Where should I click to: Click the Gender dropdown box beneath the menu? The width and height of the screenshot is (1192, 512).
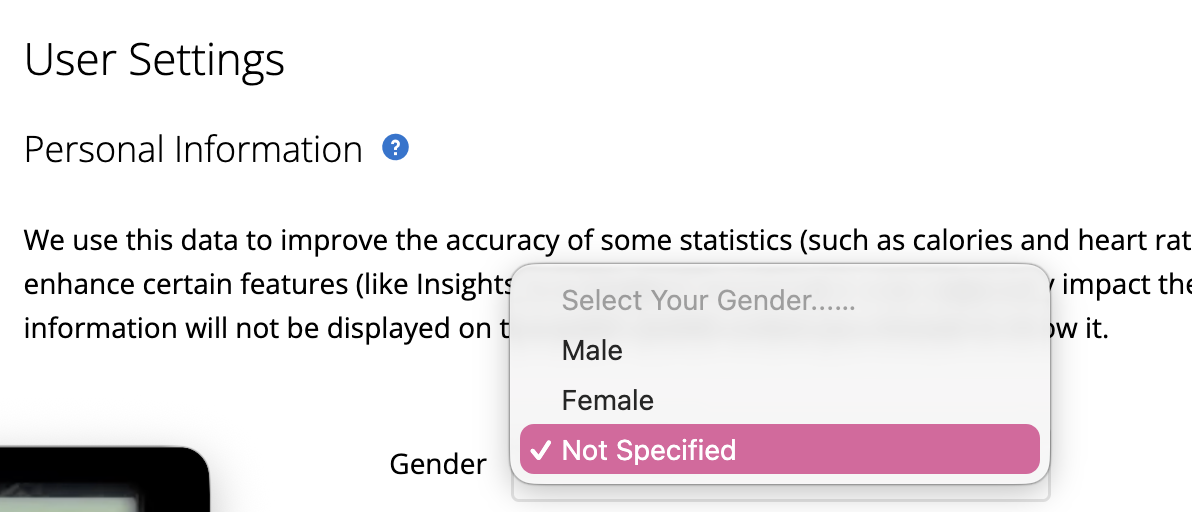click(x=780, y=492)
